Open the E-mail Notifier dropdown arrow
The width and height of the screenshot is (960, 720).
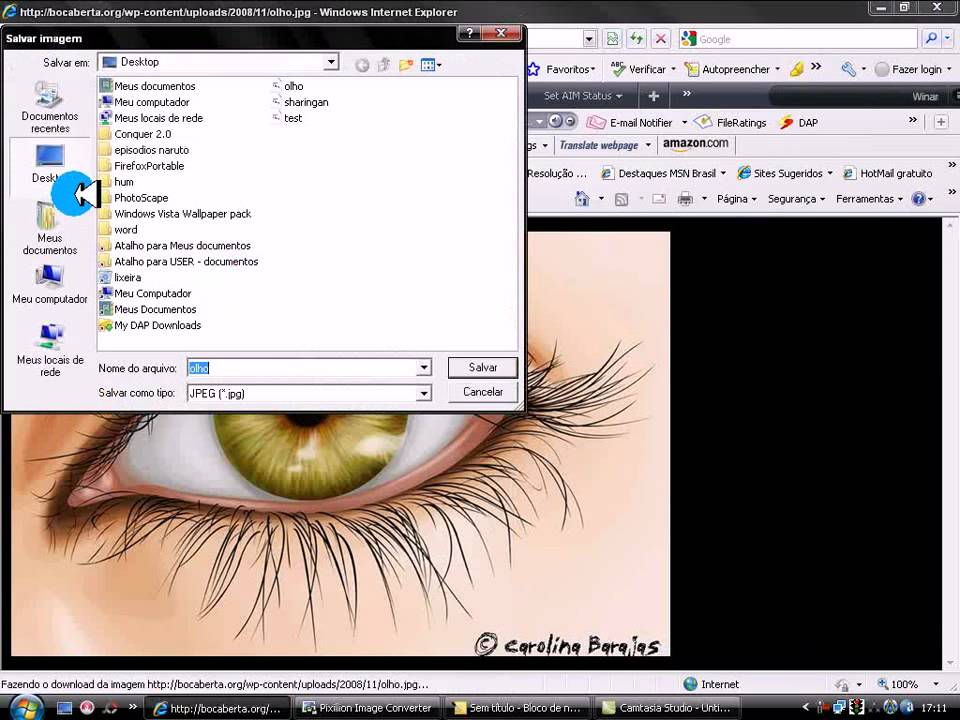tap(684, 122)
